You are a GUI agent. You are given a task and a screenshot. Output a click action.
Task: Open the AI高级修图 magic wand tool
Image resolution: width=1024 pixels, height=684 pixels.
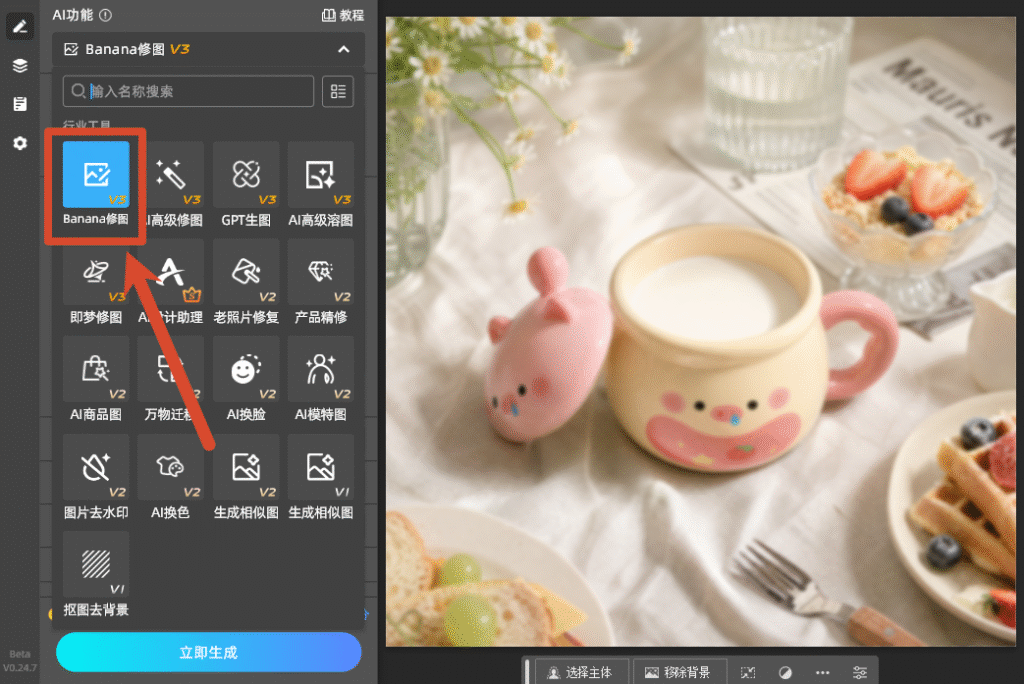click(x=171, y=175)
